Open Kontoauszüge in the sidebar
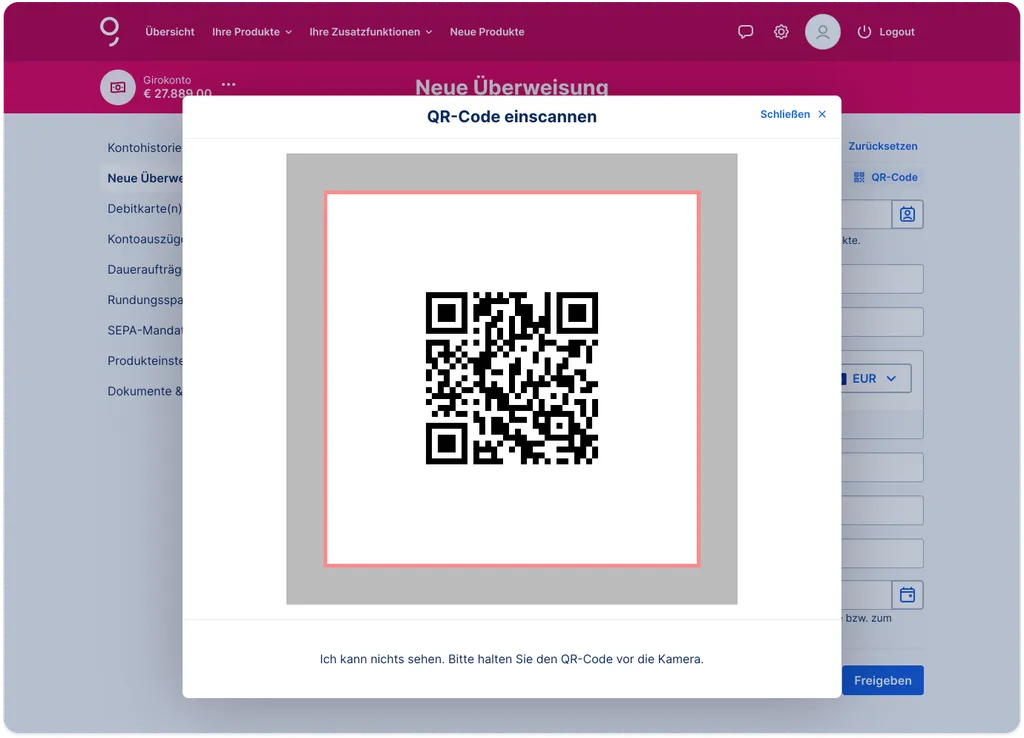Image resolution: width=1024 pixels, height=738 pixels. click(x=145, y=240)
